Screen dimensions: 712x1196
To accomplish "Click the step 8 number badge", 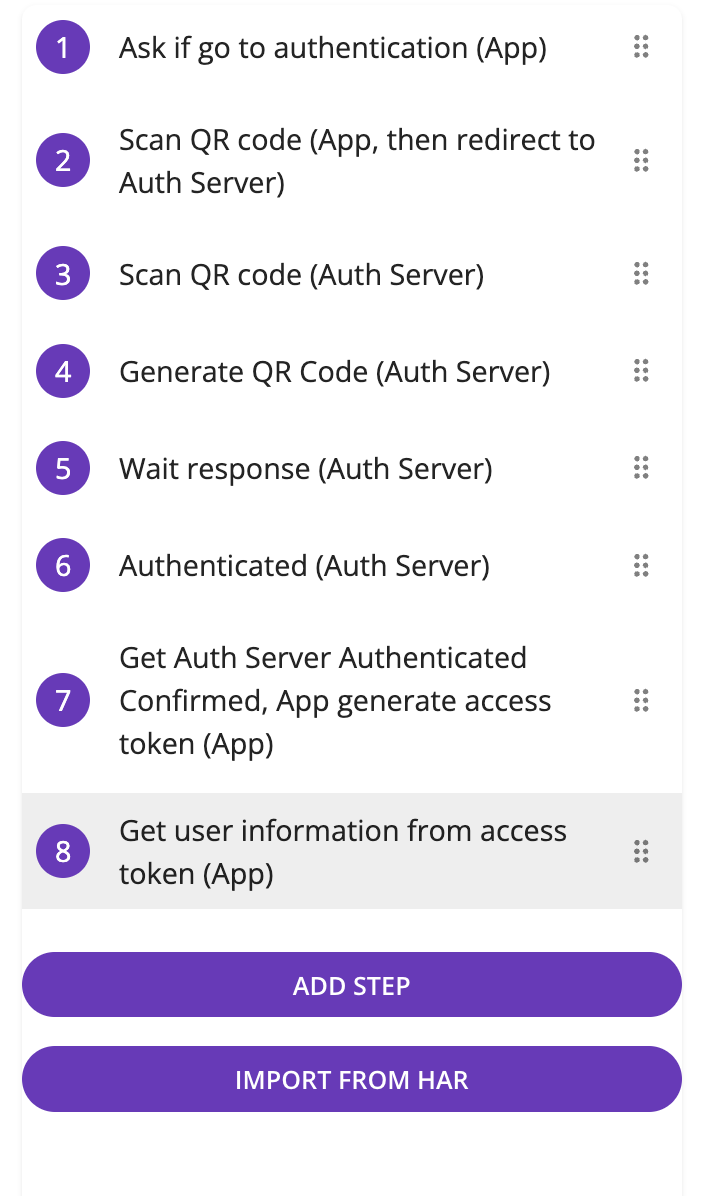I will [x=62, y=851].
